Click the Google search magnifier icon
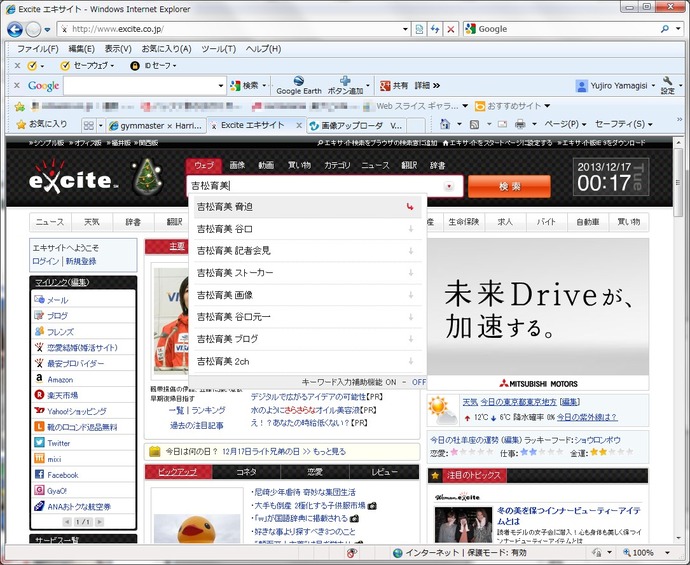Viewport: 690px width, 565px height. click(664, 29)
